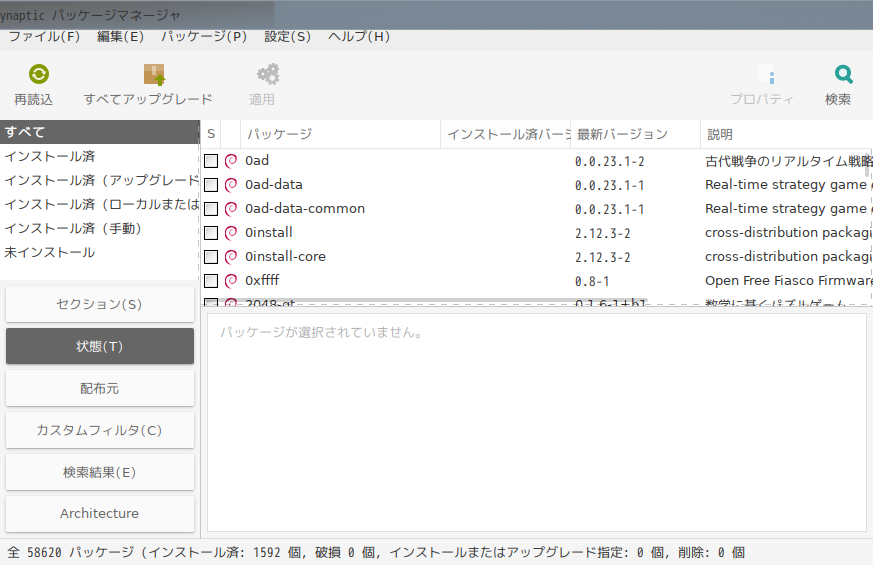Click the Debian swirl icon for 0ad-data
Screen dimensions: 873x565
coord(230,185)
